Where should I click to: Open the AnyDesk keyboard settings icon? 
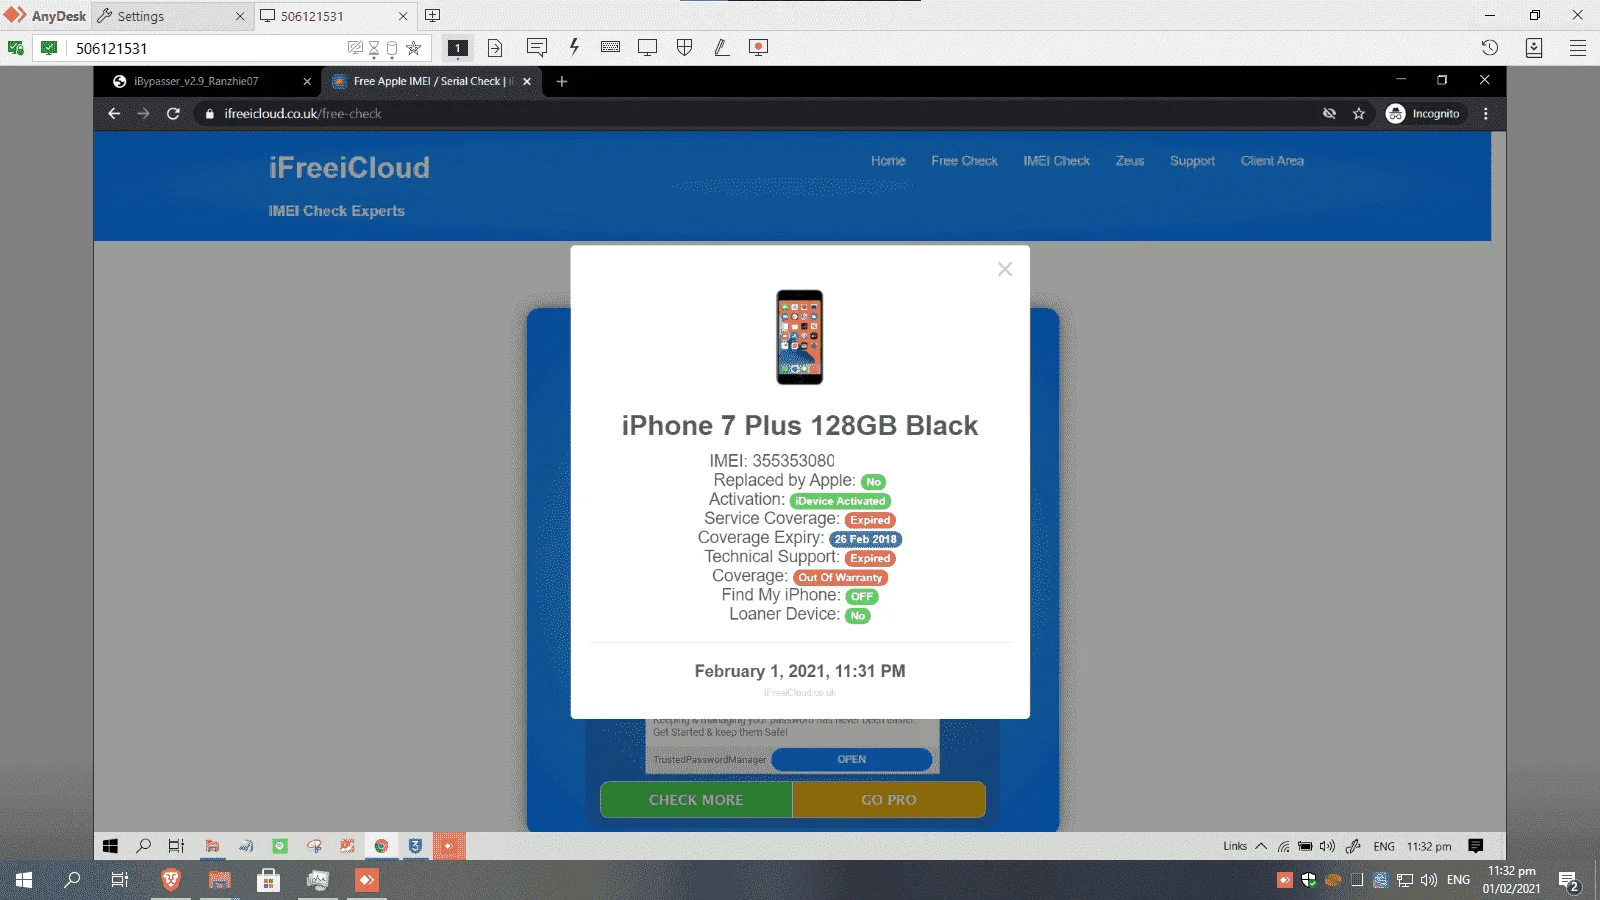611,48
